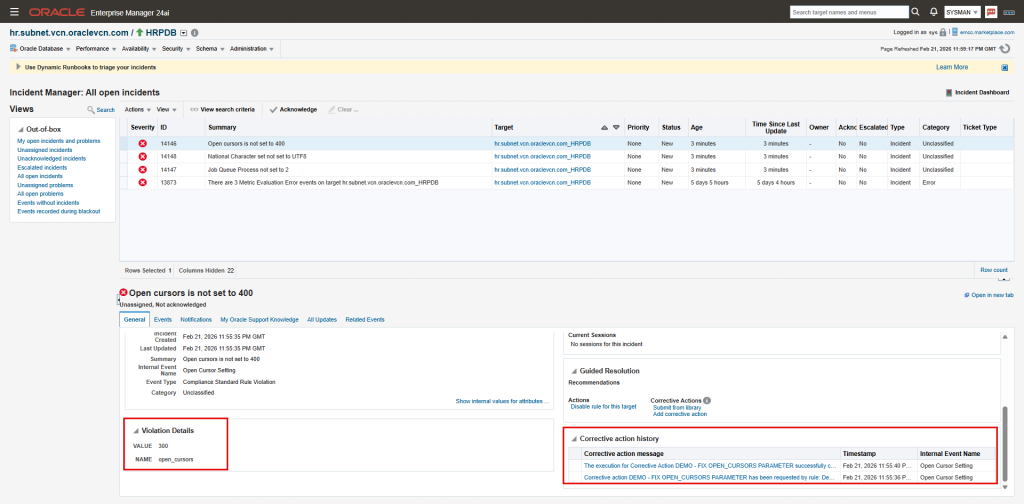This screenshot has width=1024, height=504.
Task: Expand the Dynamic Runbooks banner
Action: pos(17,67)
